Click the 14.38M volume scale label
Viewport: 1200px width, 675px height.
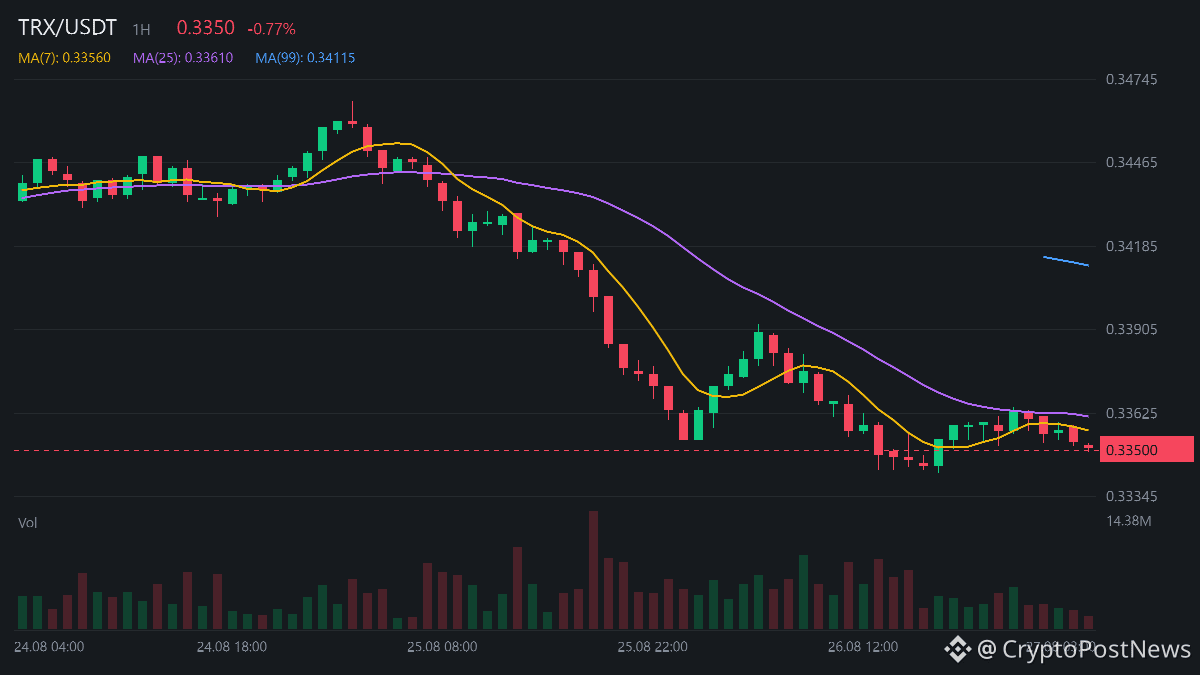1129,521
